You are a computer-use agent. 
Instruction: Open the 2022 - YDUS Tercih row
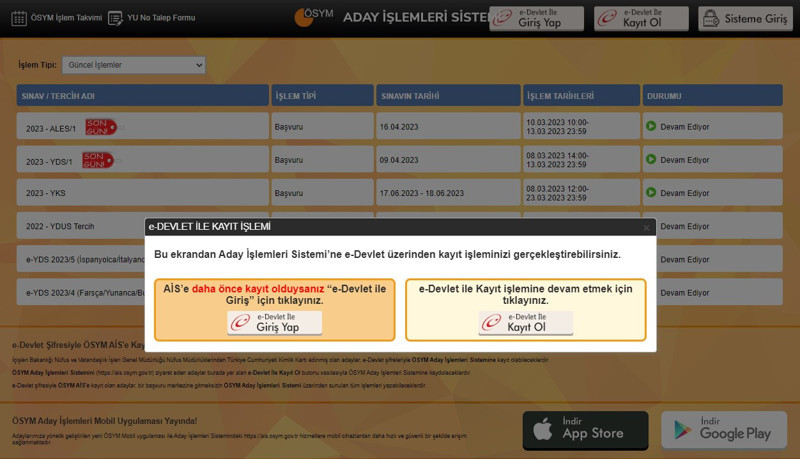pyautogui.click(x=62, y=226)
